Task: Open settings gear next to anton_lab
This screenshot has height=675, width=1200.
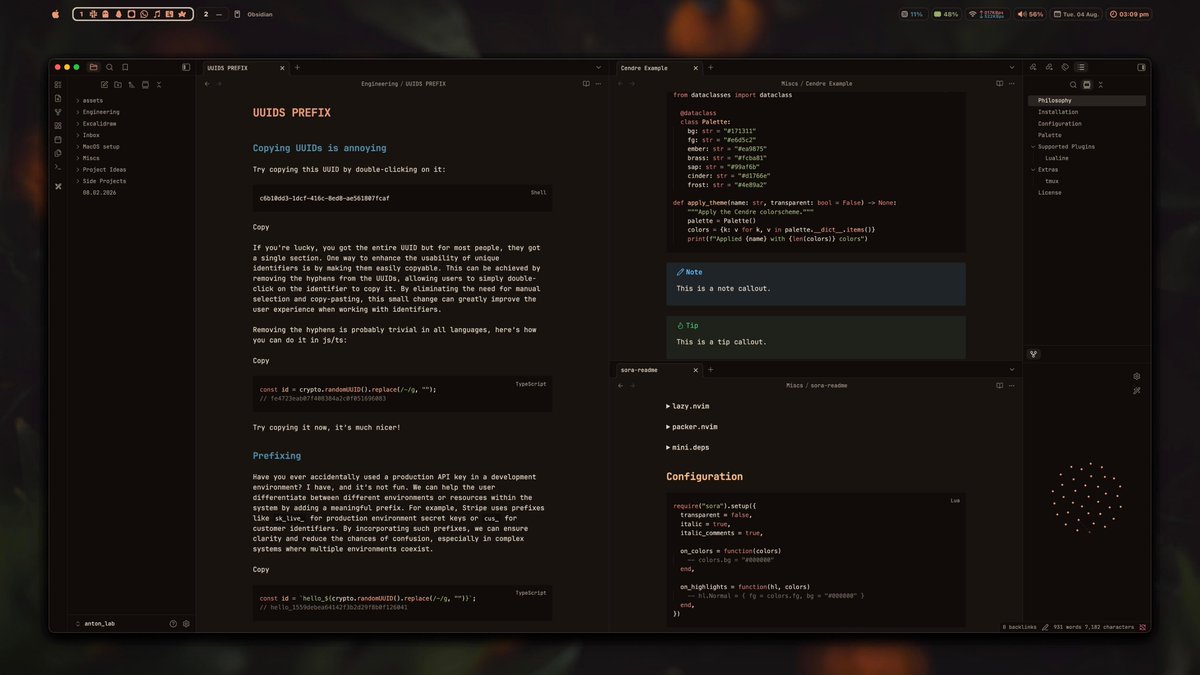Action: click(186, 623)
